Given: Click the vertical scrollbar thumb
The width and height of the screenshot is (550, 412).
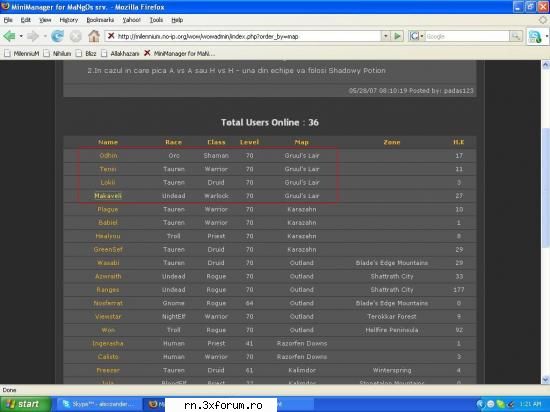Looking at the screenshot, I should click(545, 187).
